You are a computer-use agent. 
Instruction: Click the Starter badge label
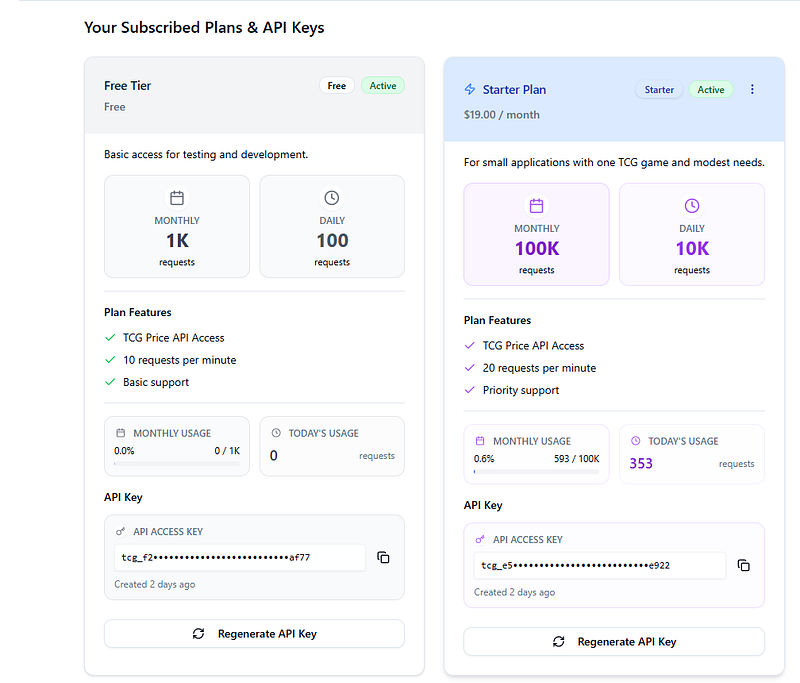pyautogui.click(x=659, y=90)
